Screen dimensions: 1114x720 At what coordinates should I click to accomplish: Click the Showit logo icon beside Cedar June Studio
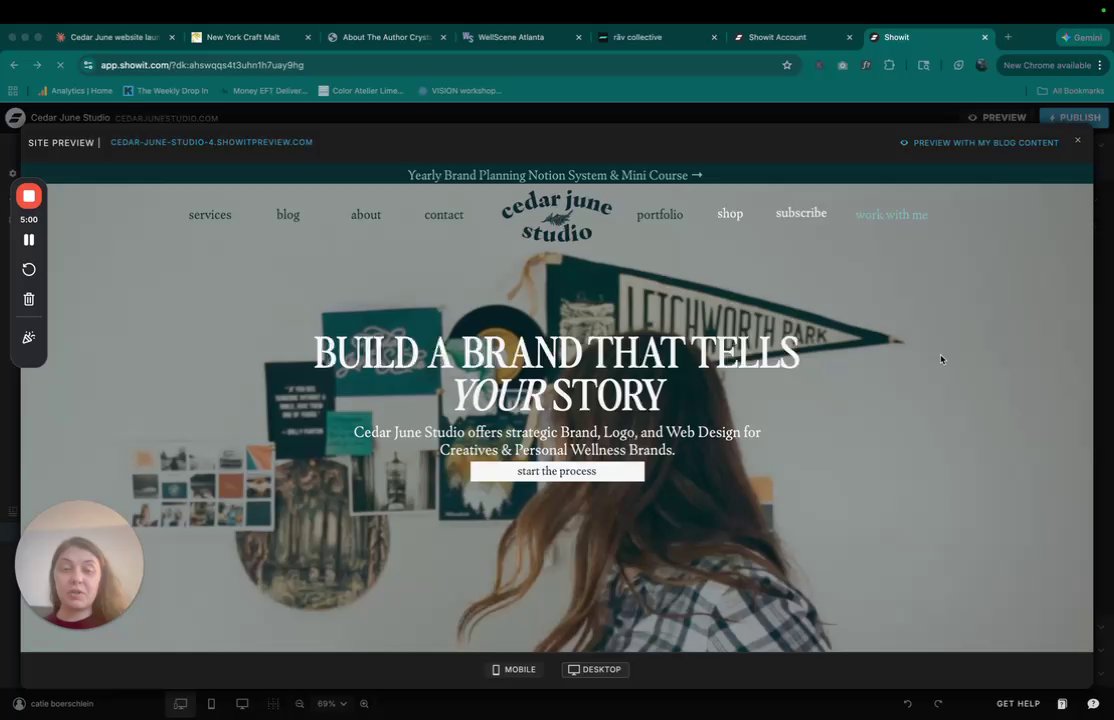15,117
